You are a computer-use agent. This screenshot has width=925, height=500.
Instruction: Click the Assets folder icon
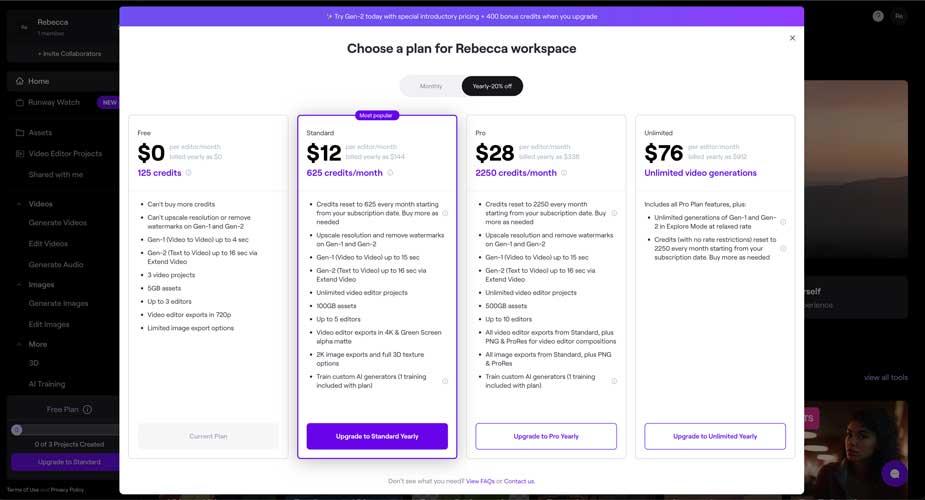(x=19, y=133)
